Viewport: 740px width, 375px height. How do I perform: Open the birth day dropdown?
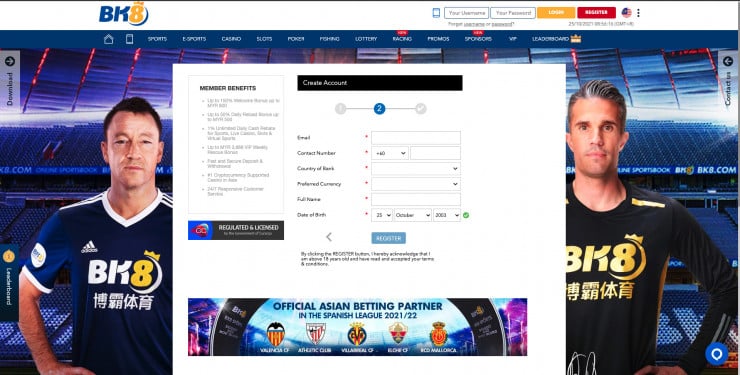pyautogui.click(x=382, y=215)
